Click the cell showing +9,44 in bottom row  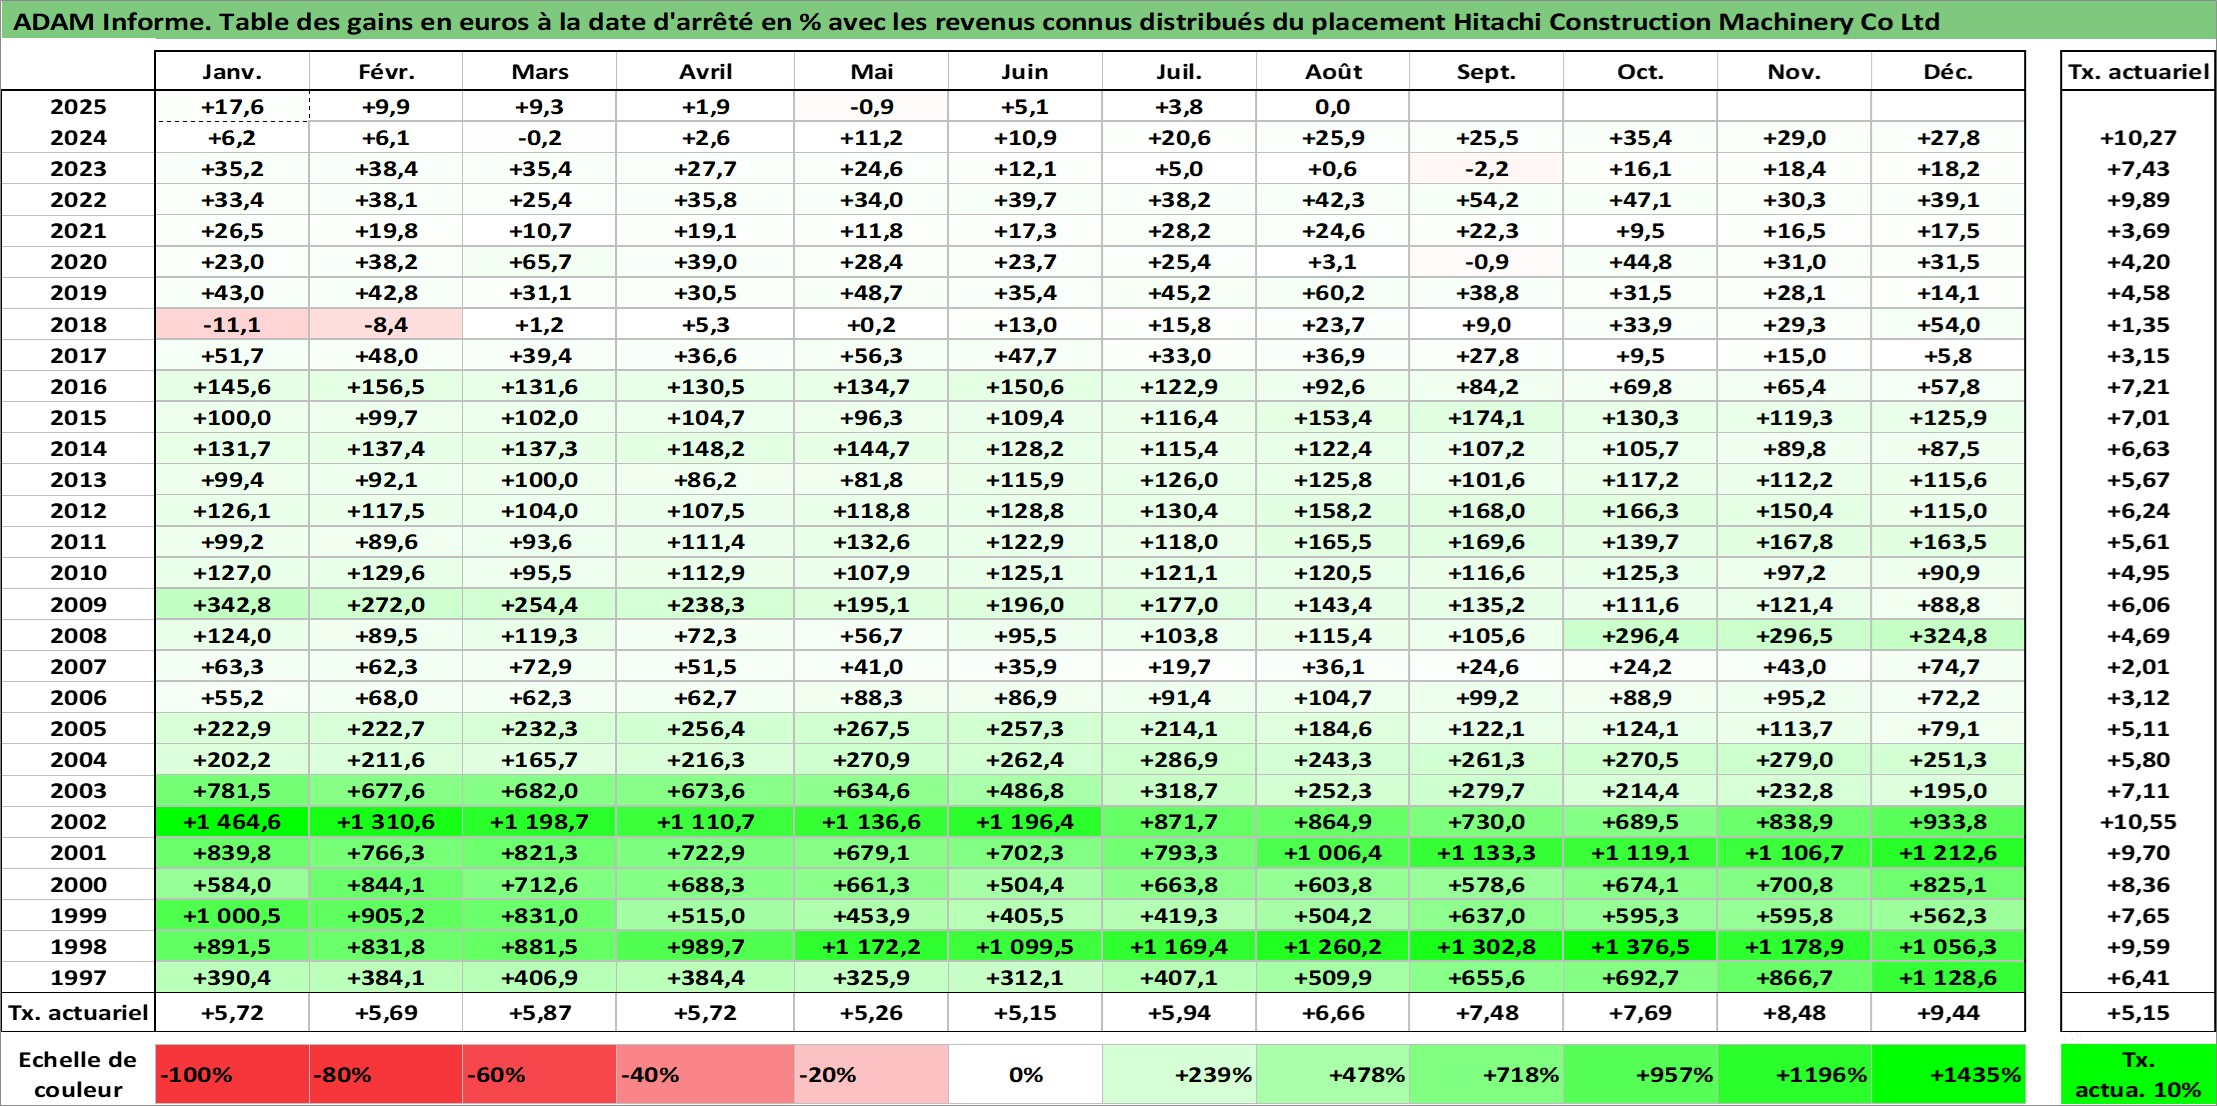(1948, 1013)
